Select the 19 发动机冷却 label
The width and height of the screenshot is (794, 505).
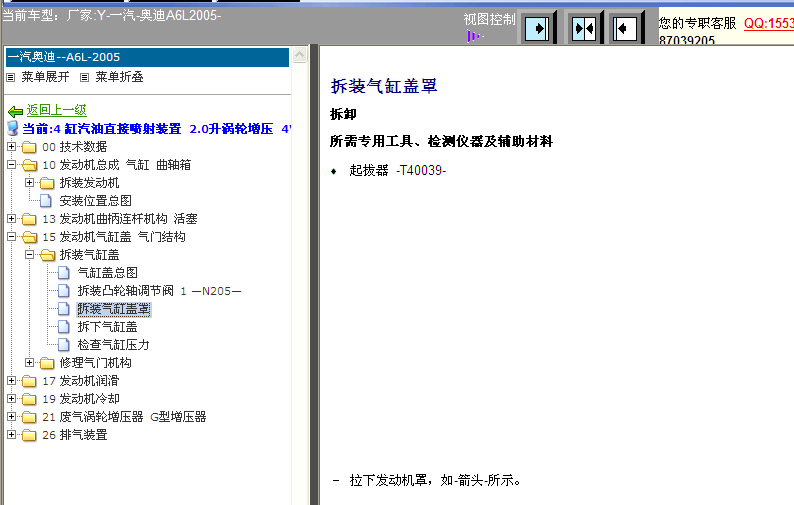click(81, 399)
